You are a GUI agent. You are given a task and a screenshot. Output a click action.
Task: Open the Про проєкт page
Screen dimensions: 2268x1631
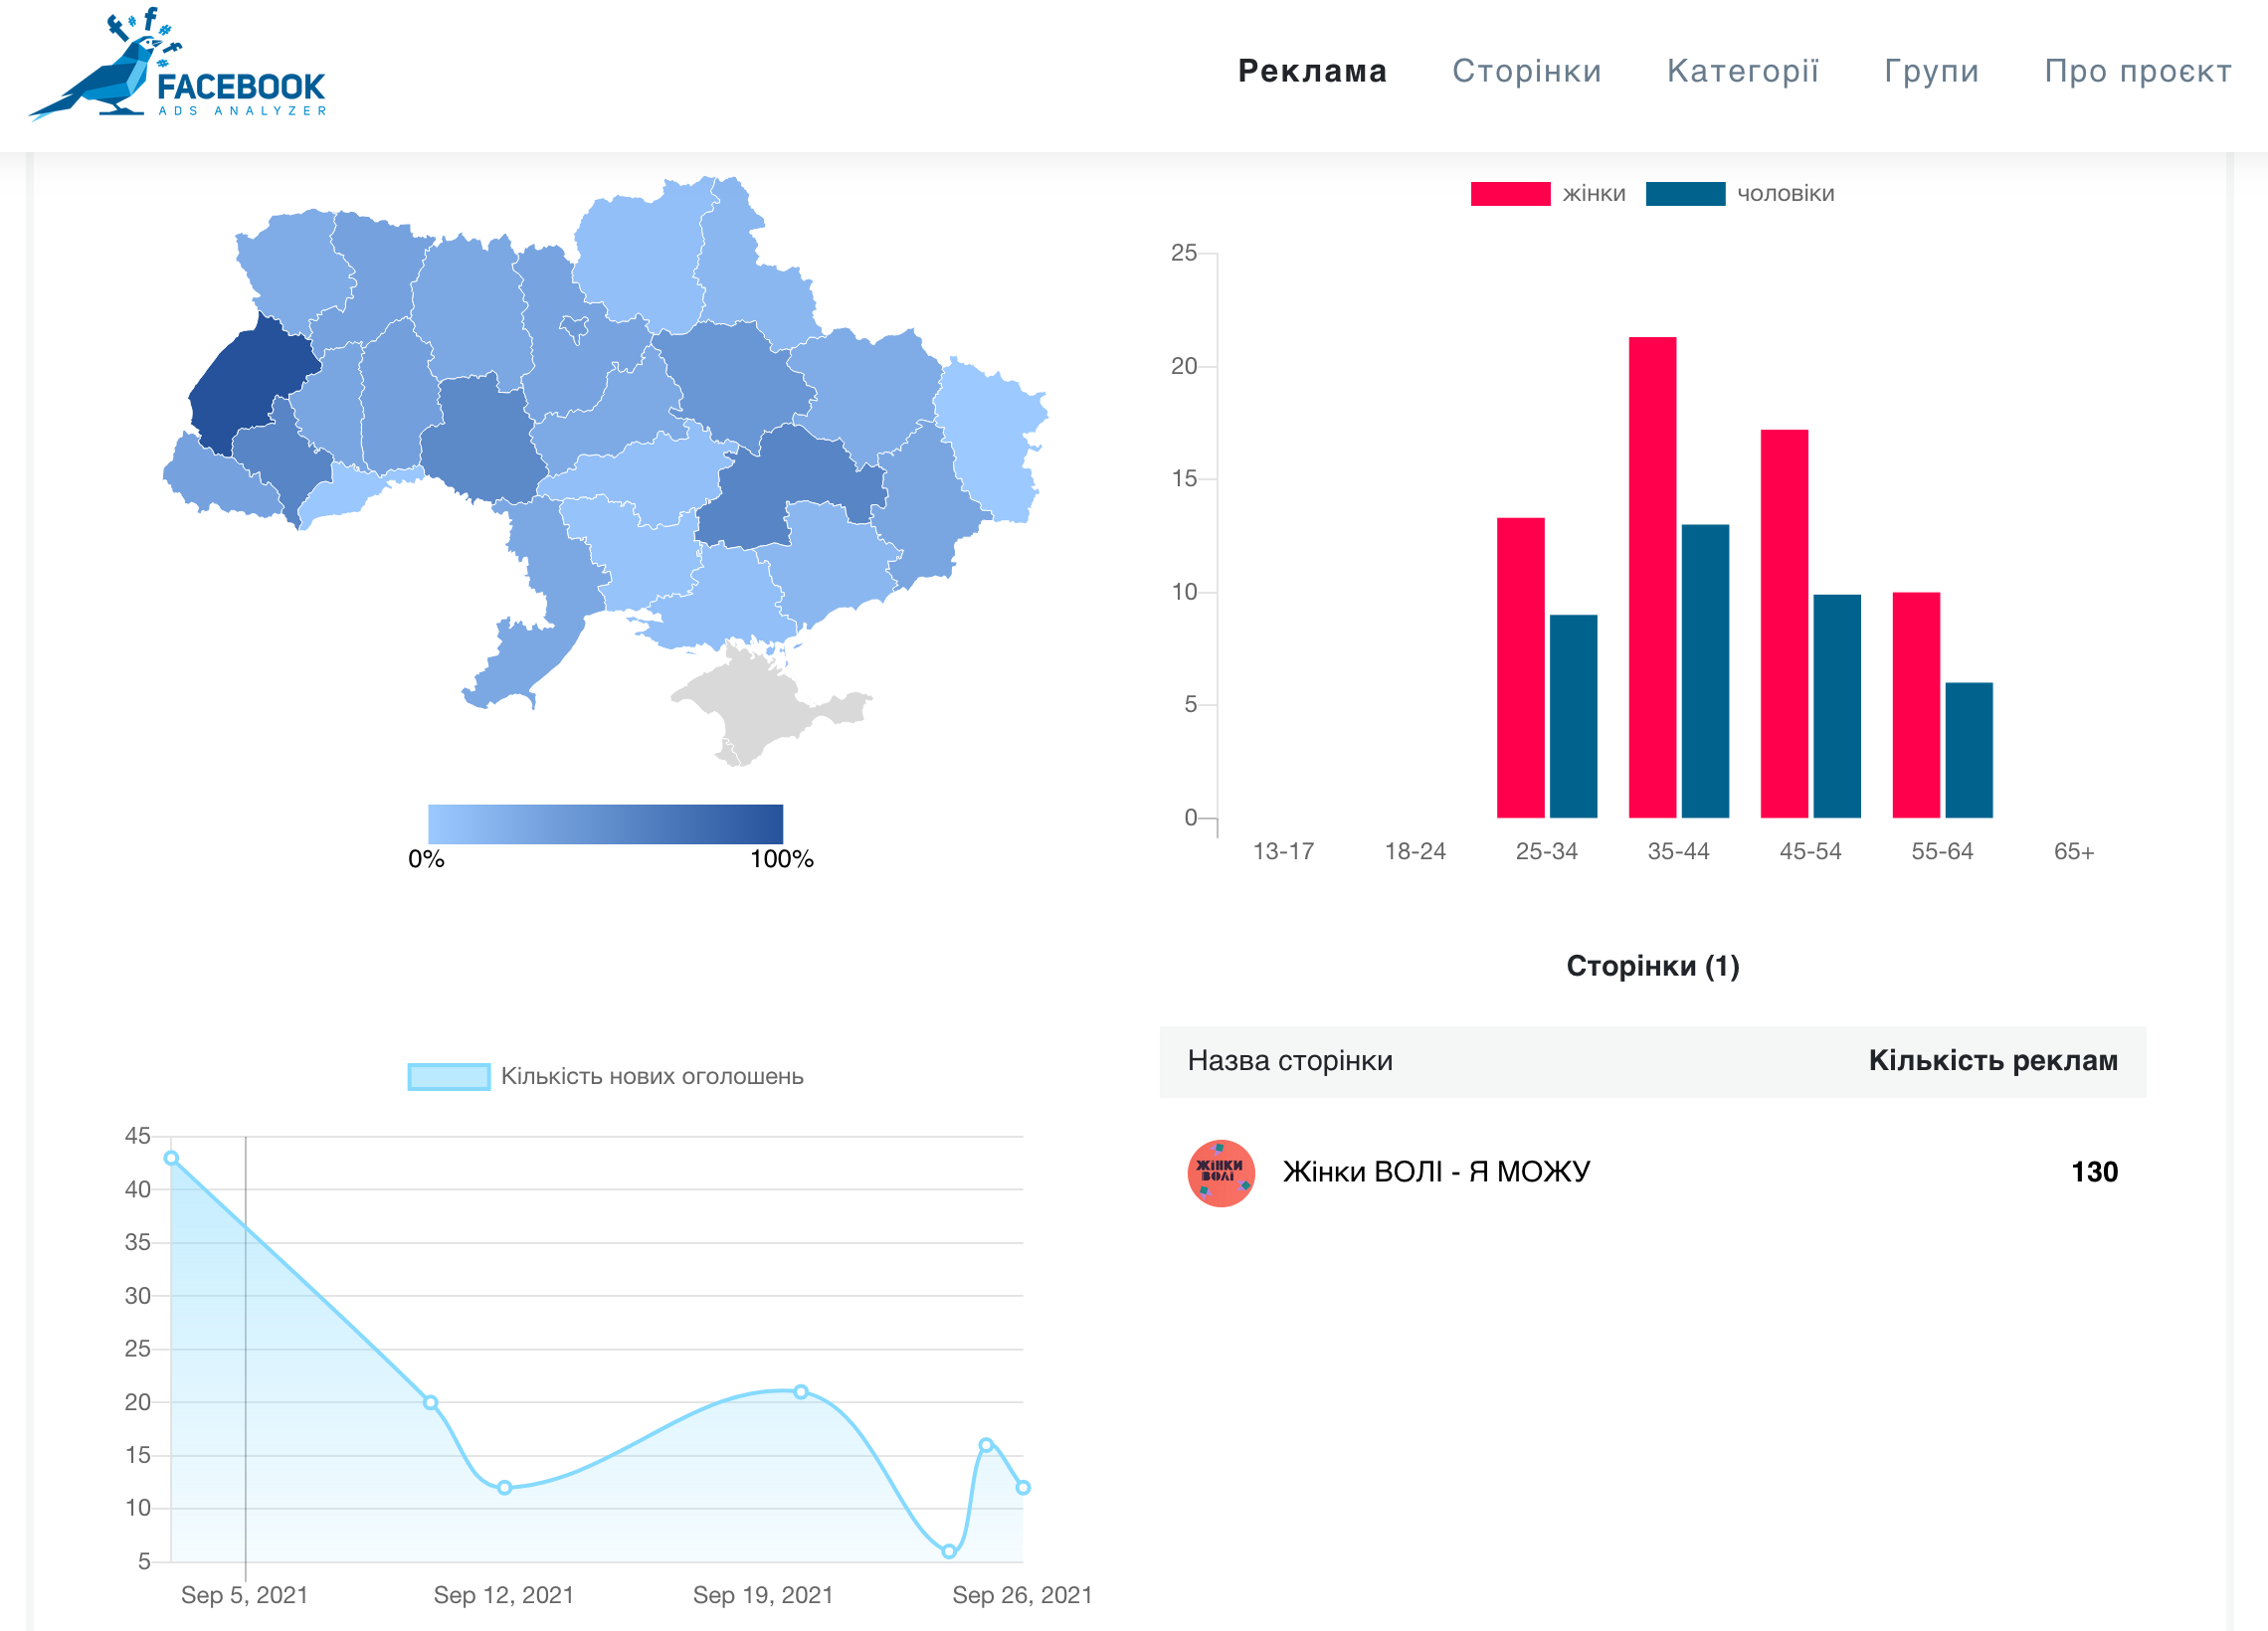[2137, 71]
